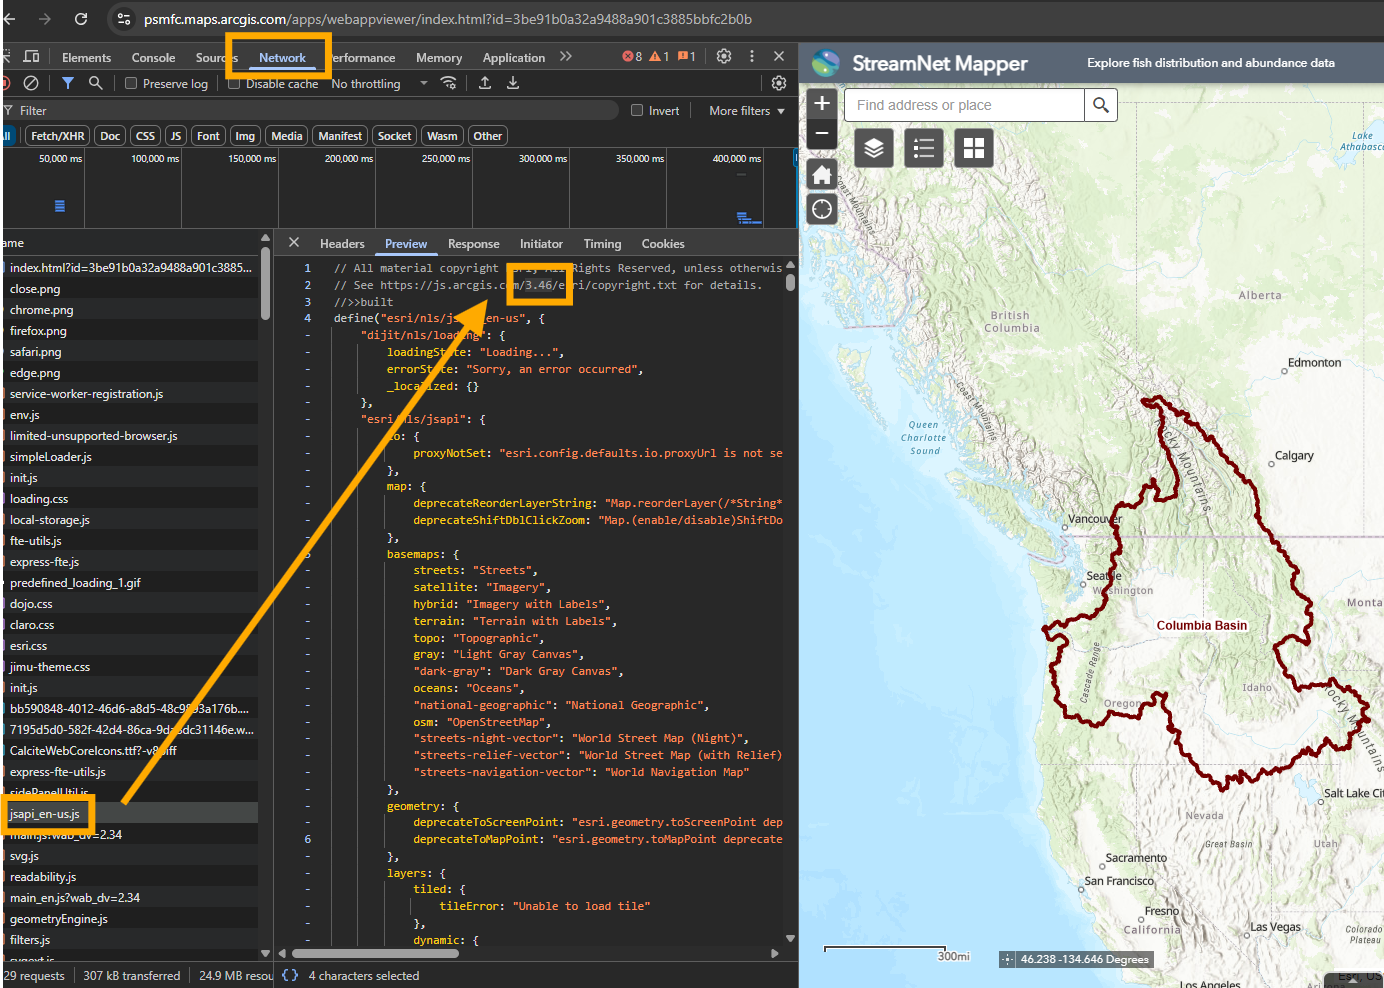Image resolution: width=1384 pixels, height=988 pixels.
Task: Toggle Img request type filter
Action: point(245,136)
